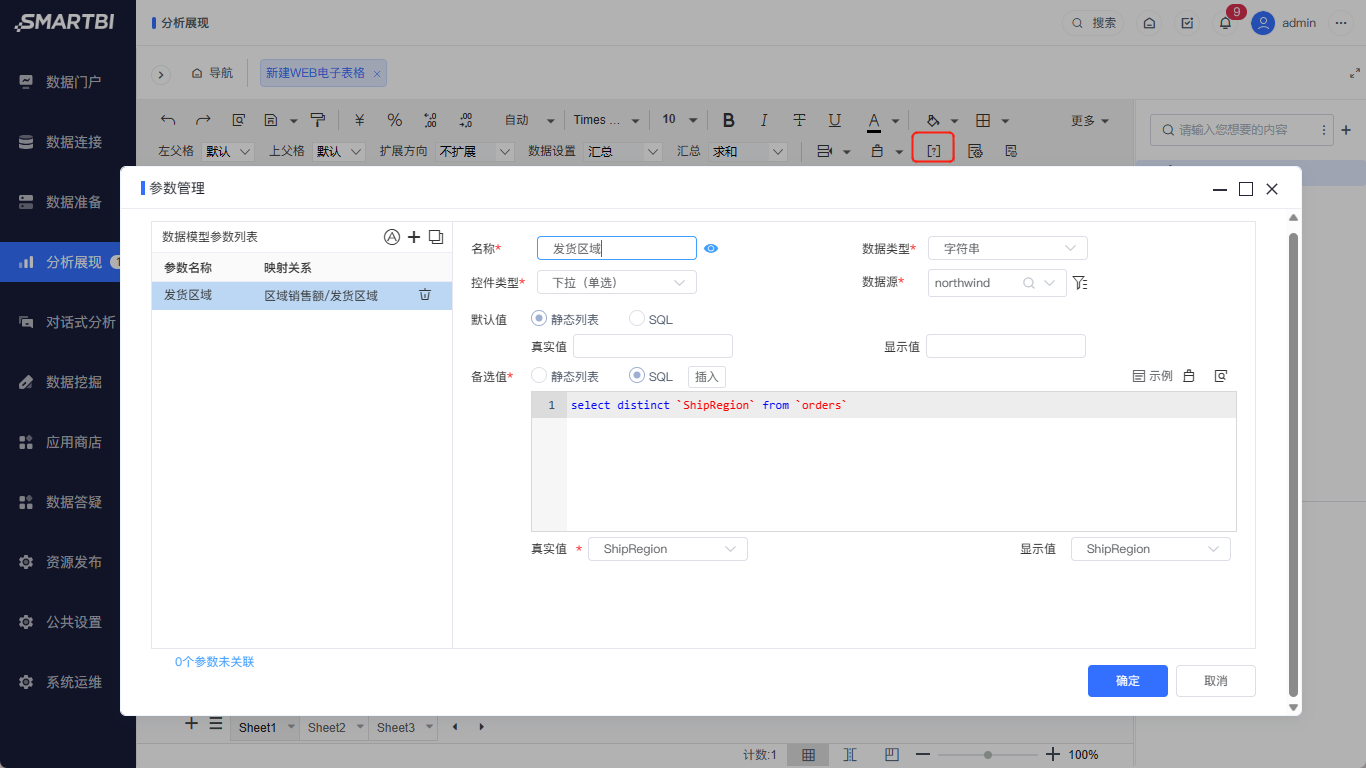Open the 真实值 ShipRegion dropdown
Image resolution: width=1366 pixels, height=768 pixels.
click(x=668, y=549)
